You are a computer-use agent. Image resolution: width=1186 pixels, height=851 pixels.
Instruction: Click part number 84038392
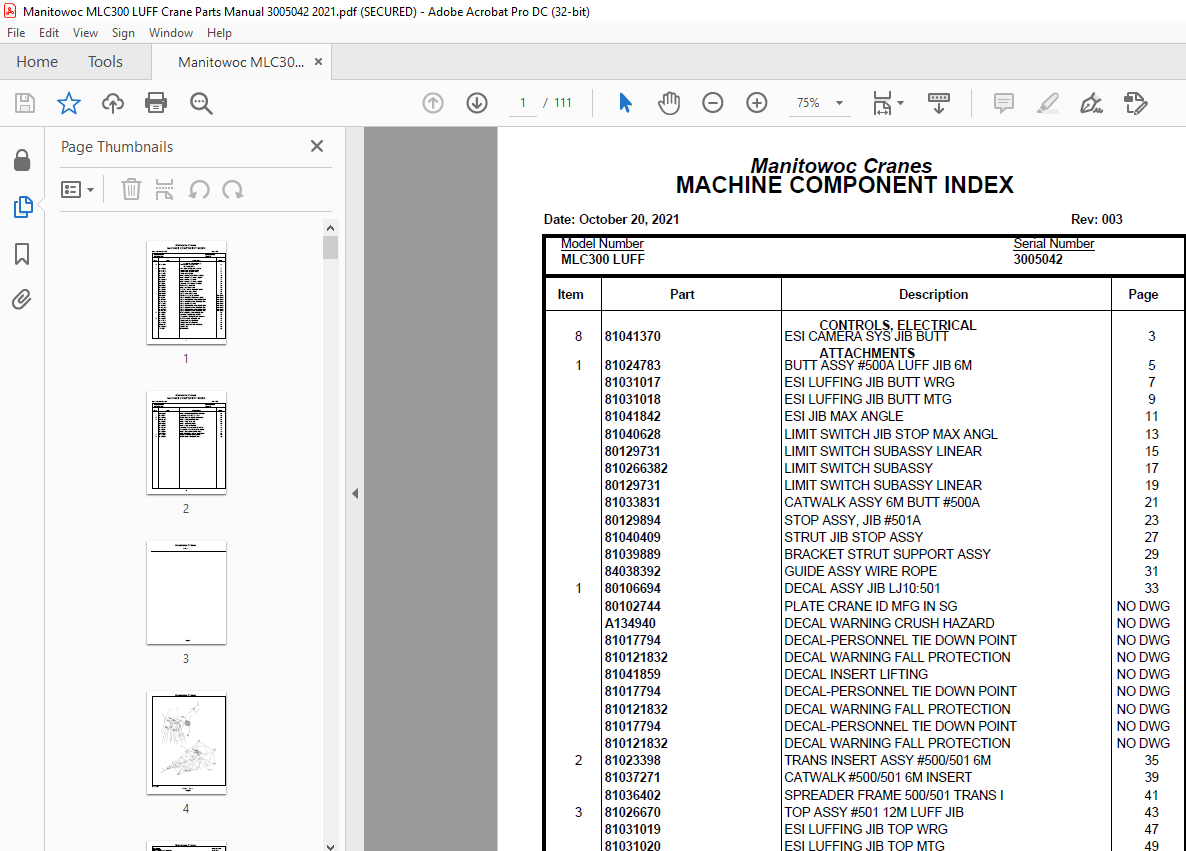tap(632, 571)
